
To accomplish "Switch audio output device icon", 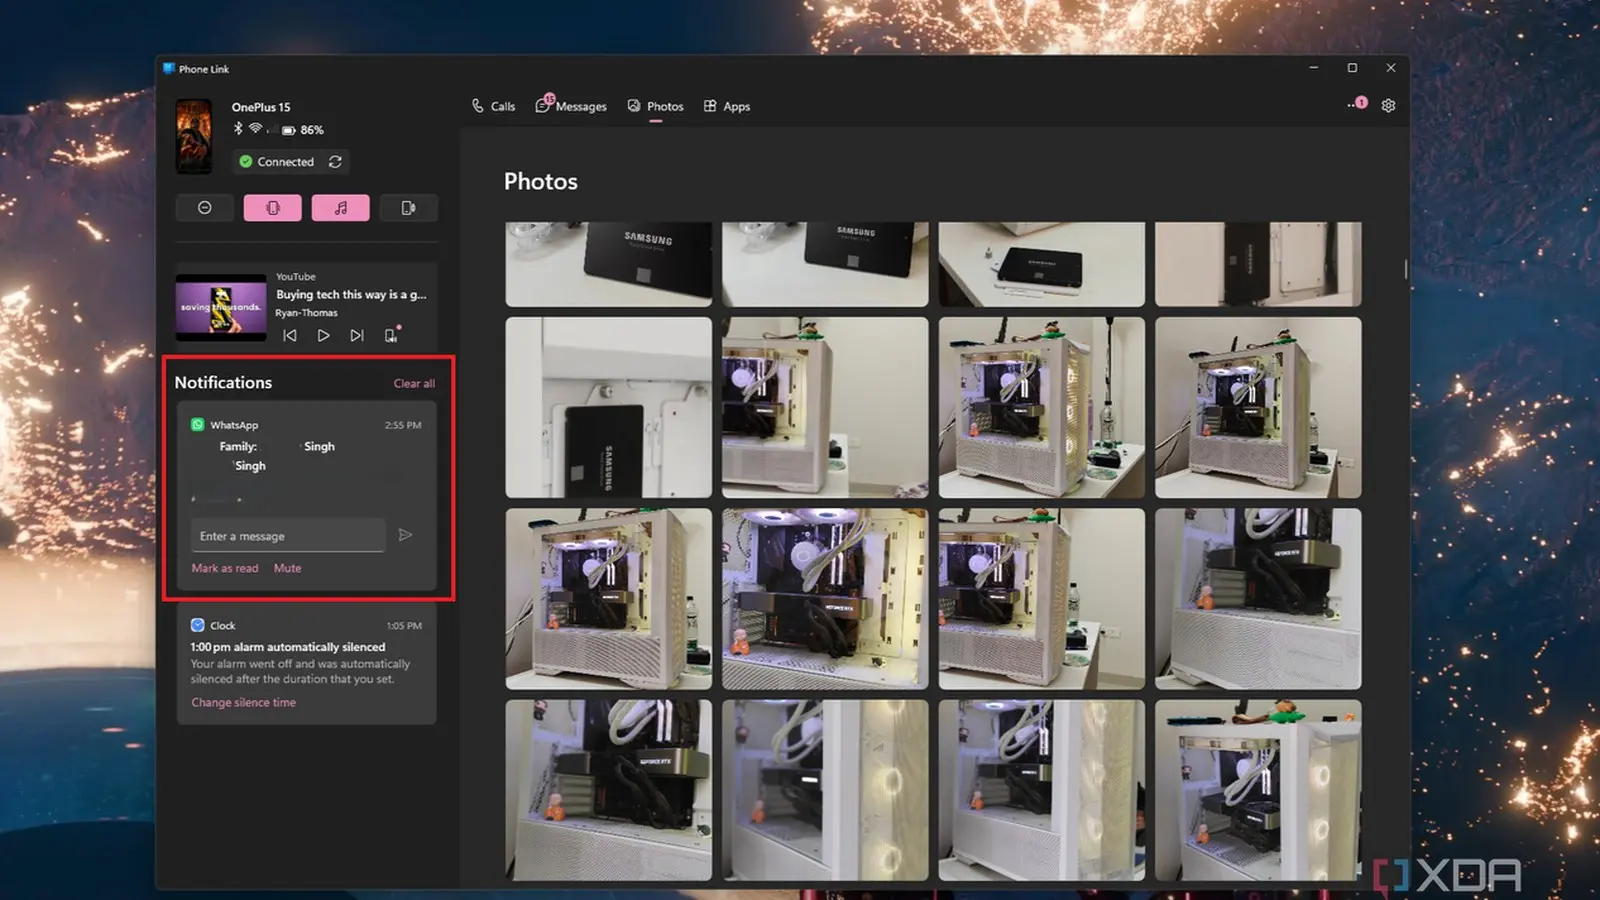I will (x=392, y=335).
